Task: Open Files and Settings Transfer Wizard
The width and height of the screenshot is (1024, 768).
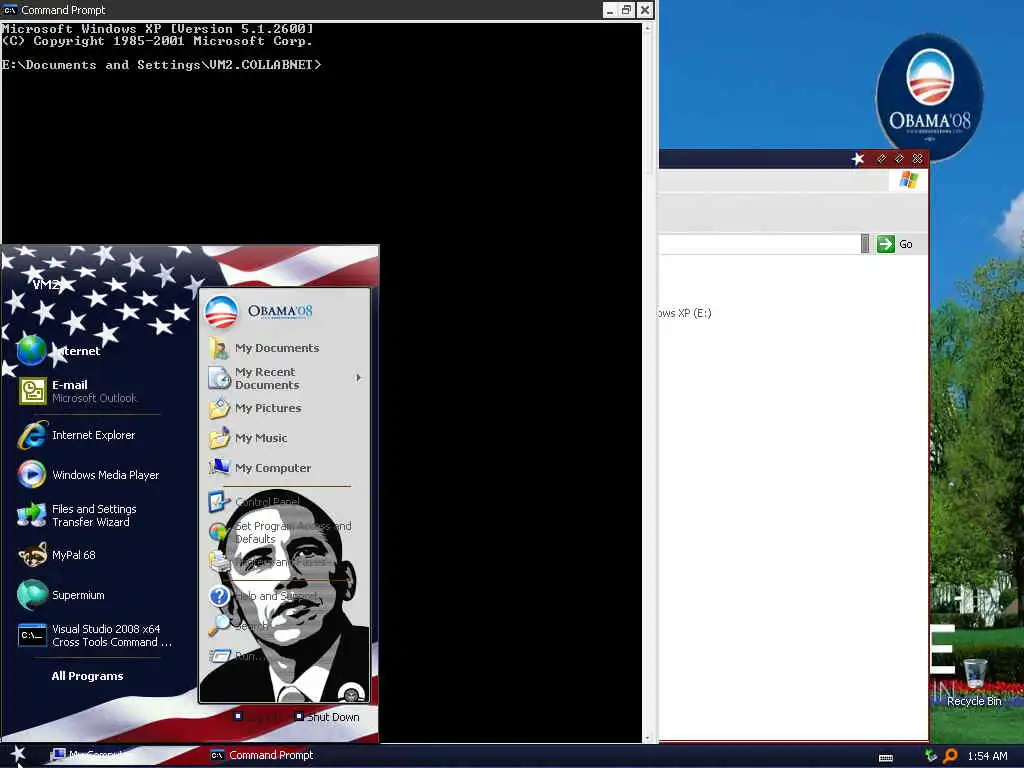Action: click(88, 515)
